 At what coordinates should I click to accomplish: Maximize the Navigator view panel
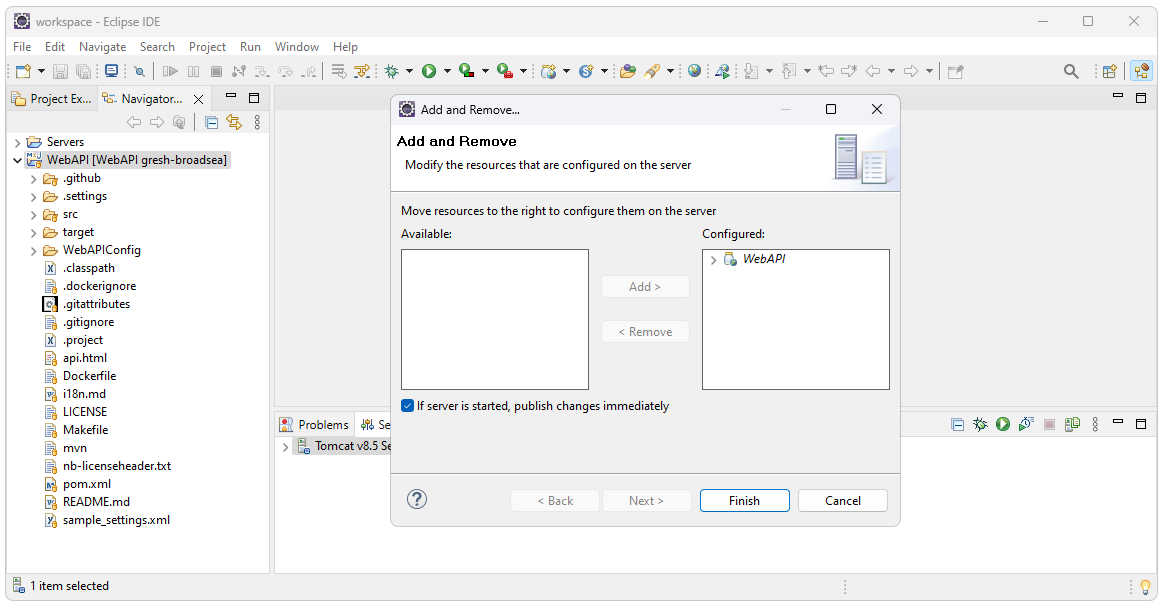(x=254, y=98)
